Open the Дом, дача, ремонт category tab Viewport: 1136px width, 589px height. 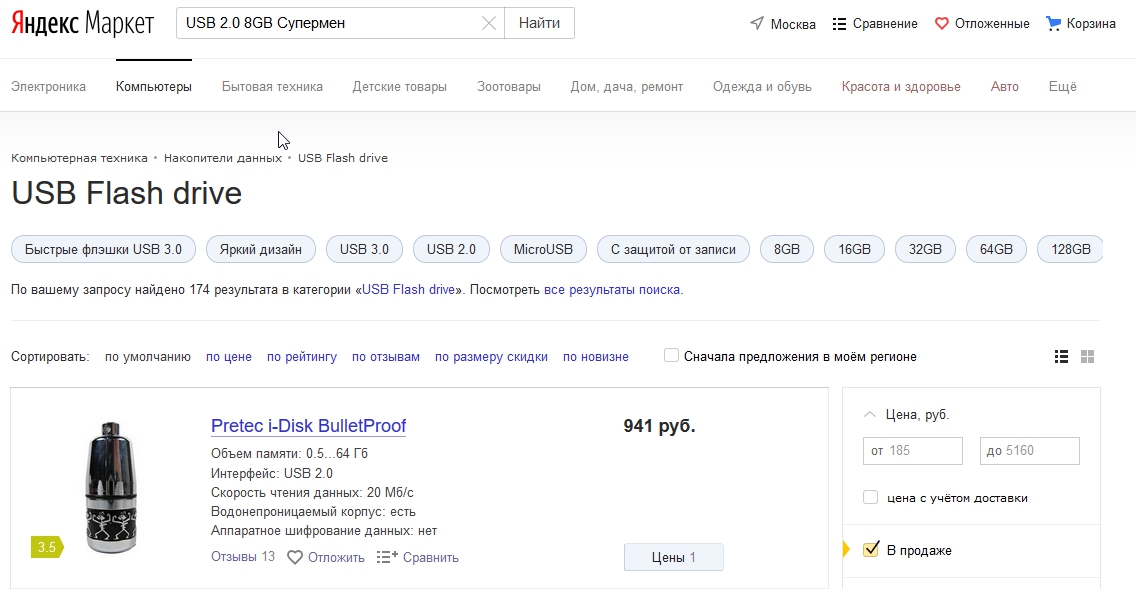coord(627,87)
